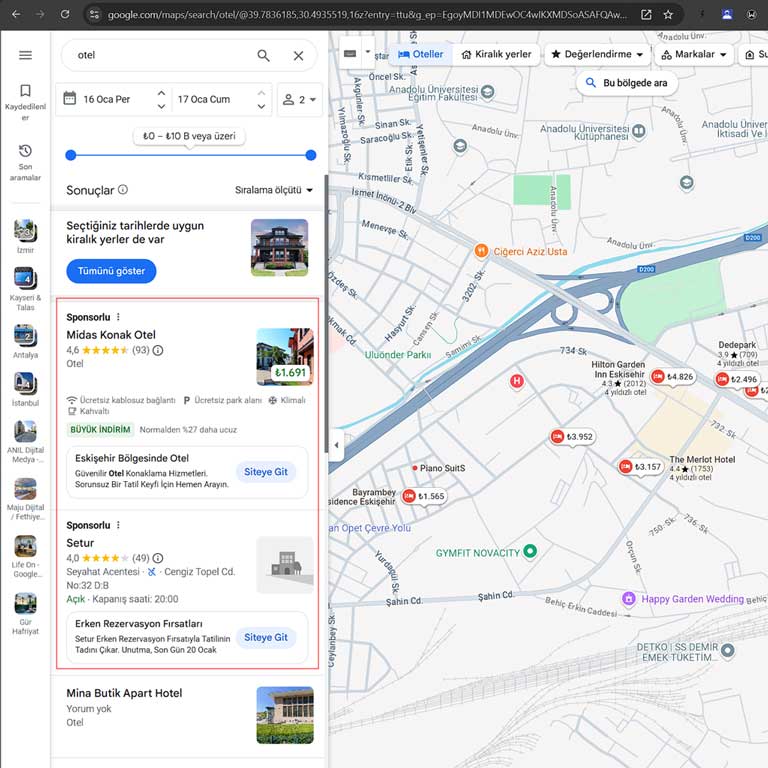Open the Midas Konak Otel sponsored options menu

click(x=118, y=317)
